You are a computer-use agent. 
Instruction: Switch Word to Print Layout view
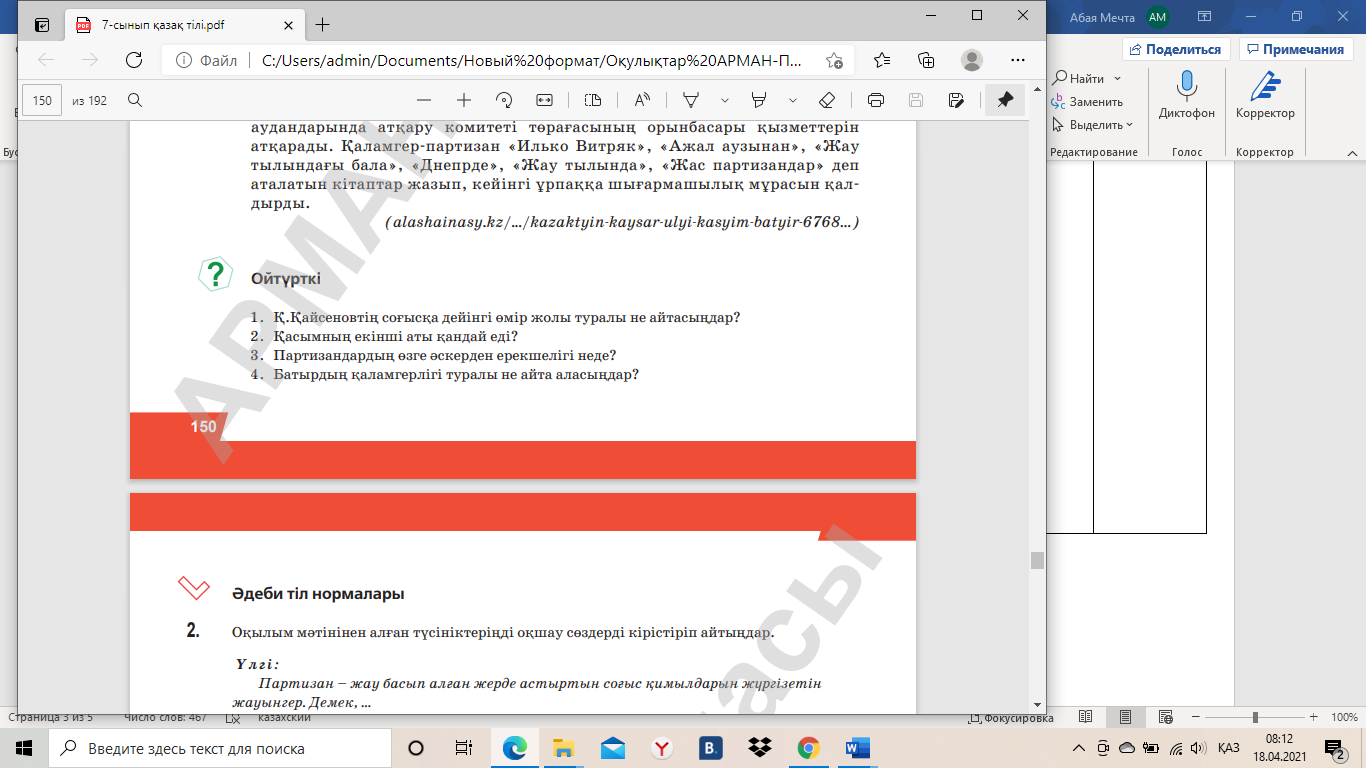(1125, 718)
